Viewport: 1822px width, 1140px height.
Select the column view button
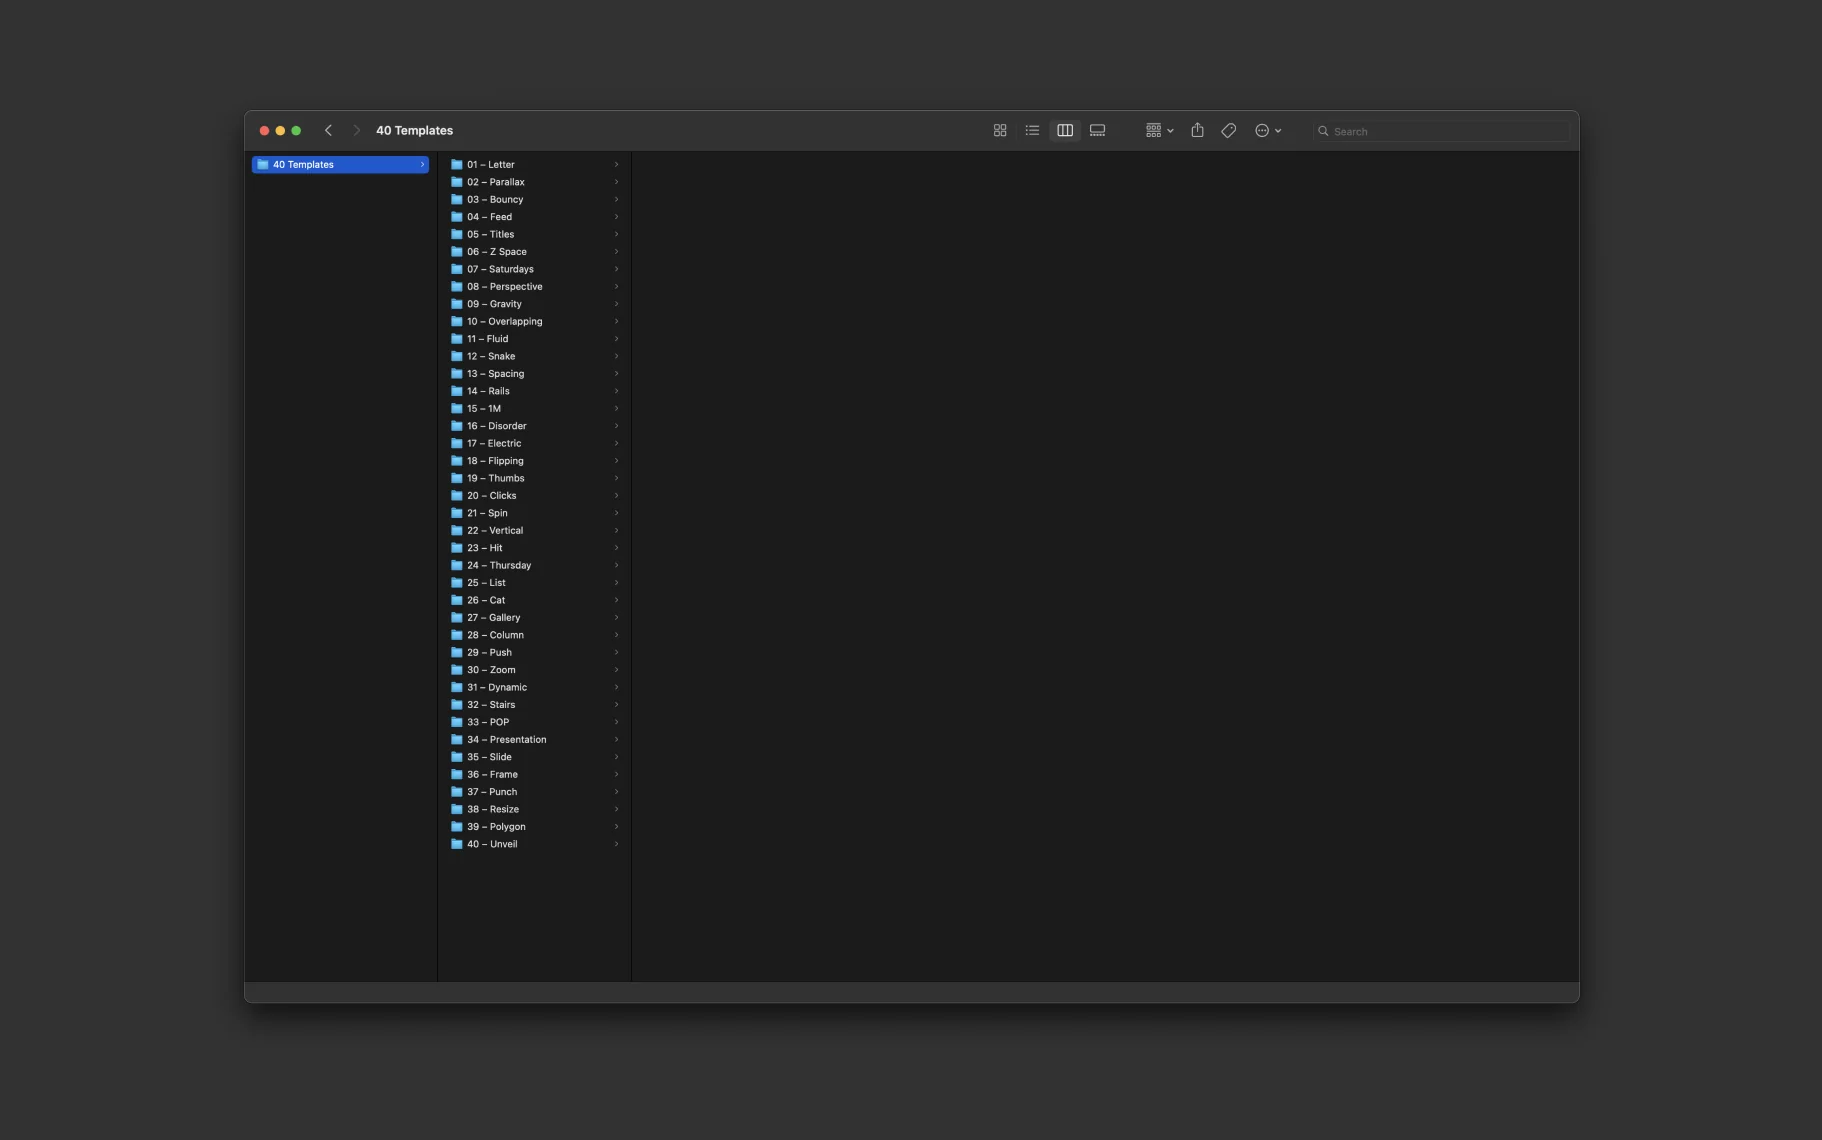[x=1065, y=131]
